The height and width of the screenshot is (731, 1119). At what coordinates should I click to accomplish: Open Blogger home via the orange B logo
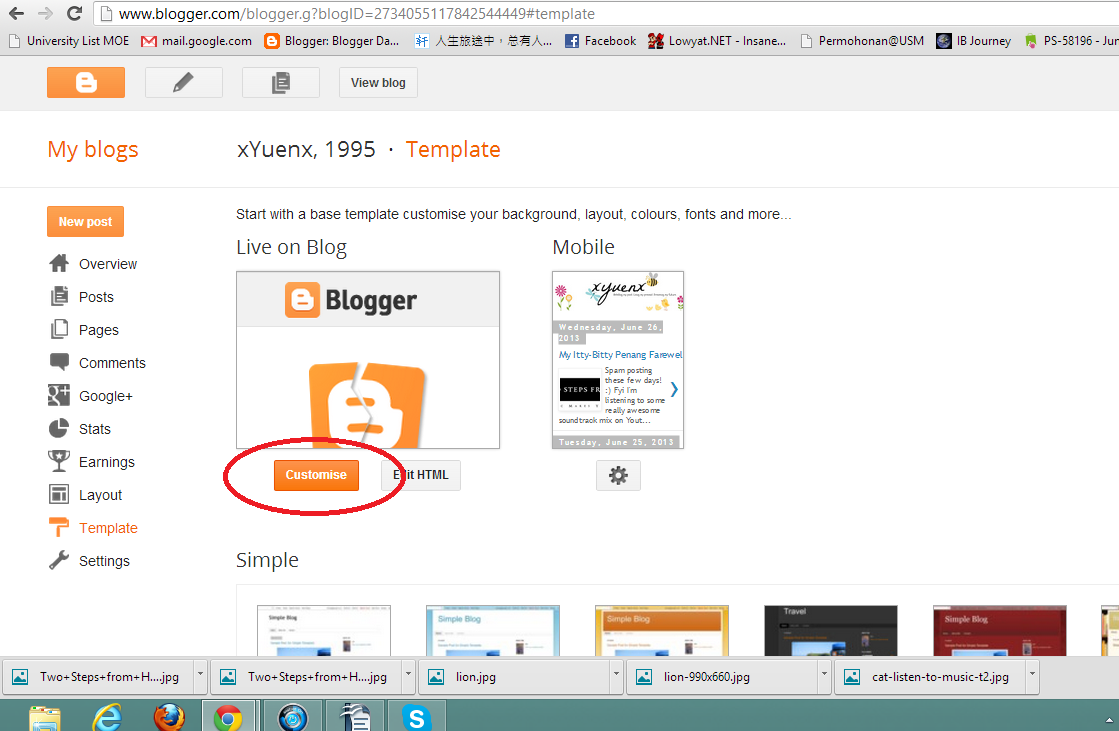[x=86, y=82]
